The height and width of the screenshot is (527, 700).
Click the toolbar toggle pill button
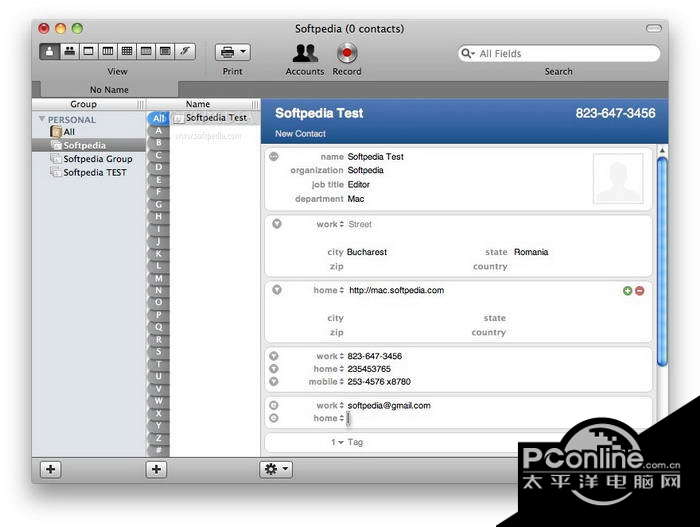click(x=654, y=29)
